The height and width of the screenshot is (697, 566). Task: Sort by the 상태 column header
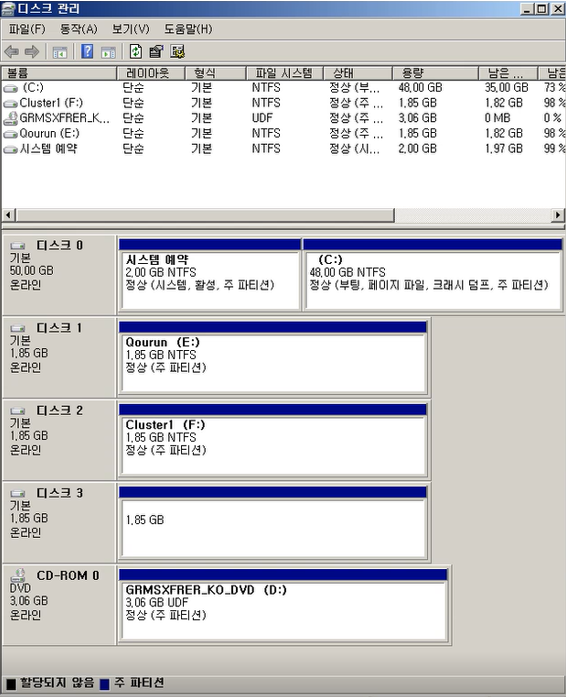click(357, 73)
